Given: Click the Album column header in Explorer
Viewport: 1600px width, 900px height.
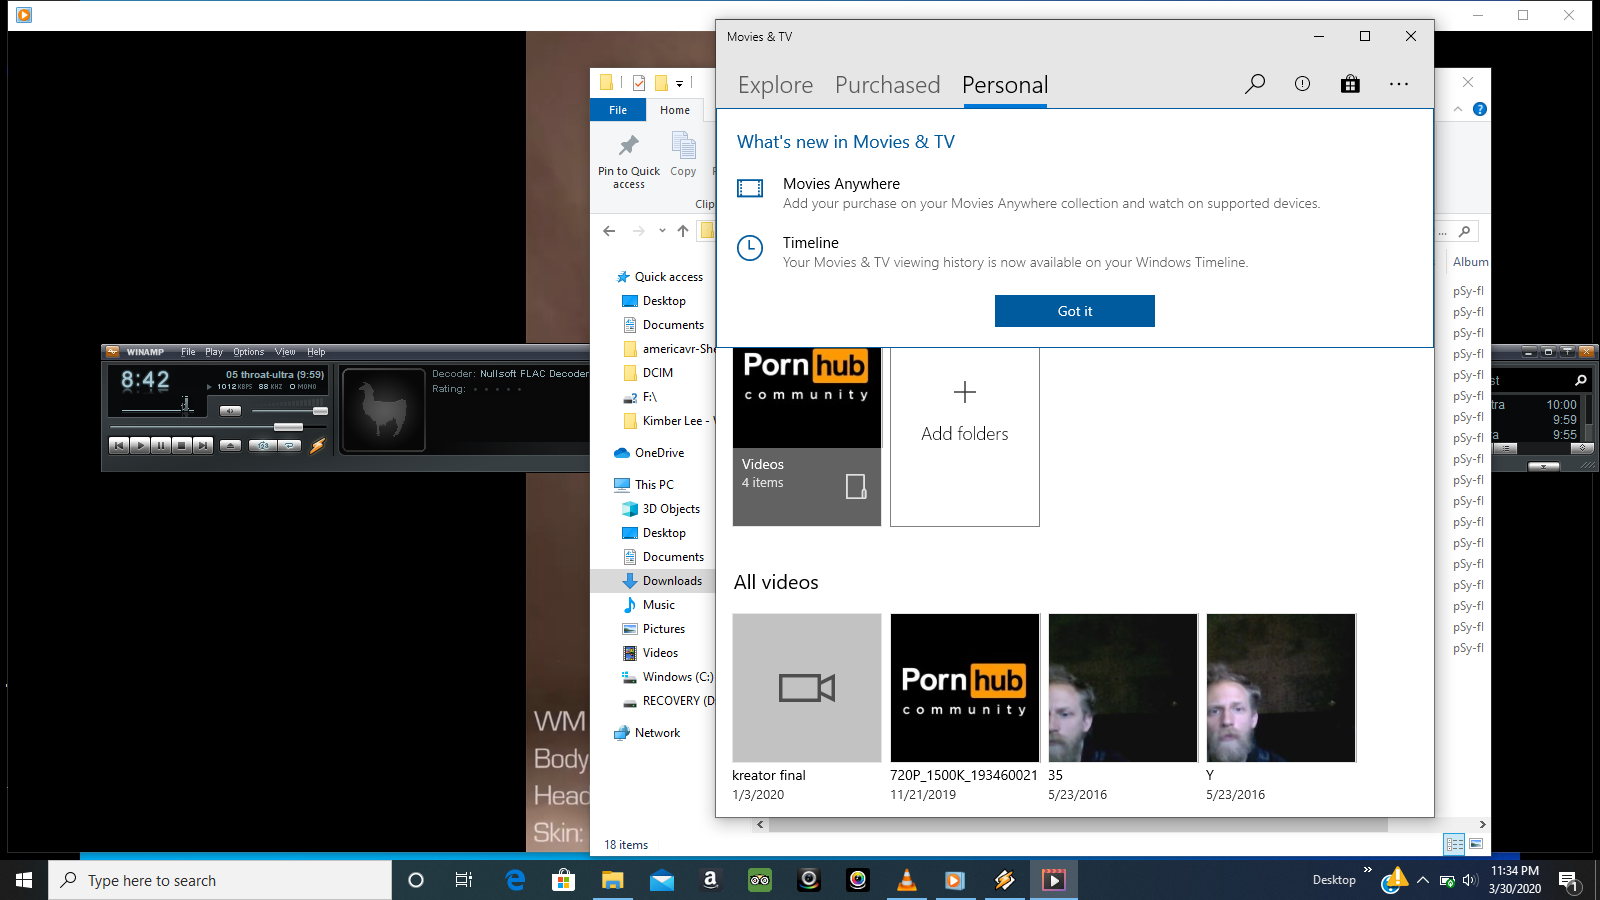Looking at the screenshot, I should (x=1470, y=262).
